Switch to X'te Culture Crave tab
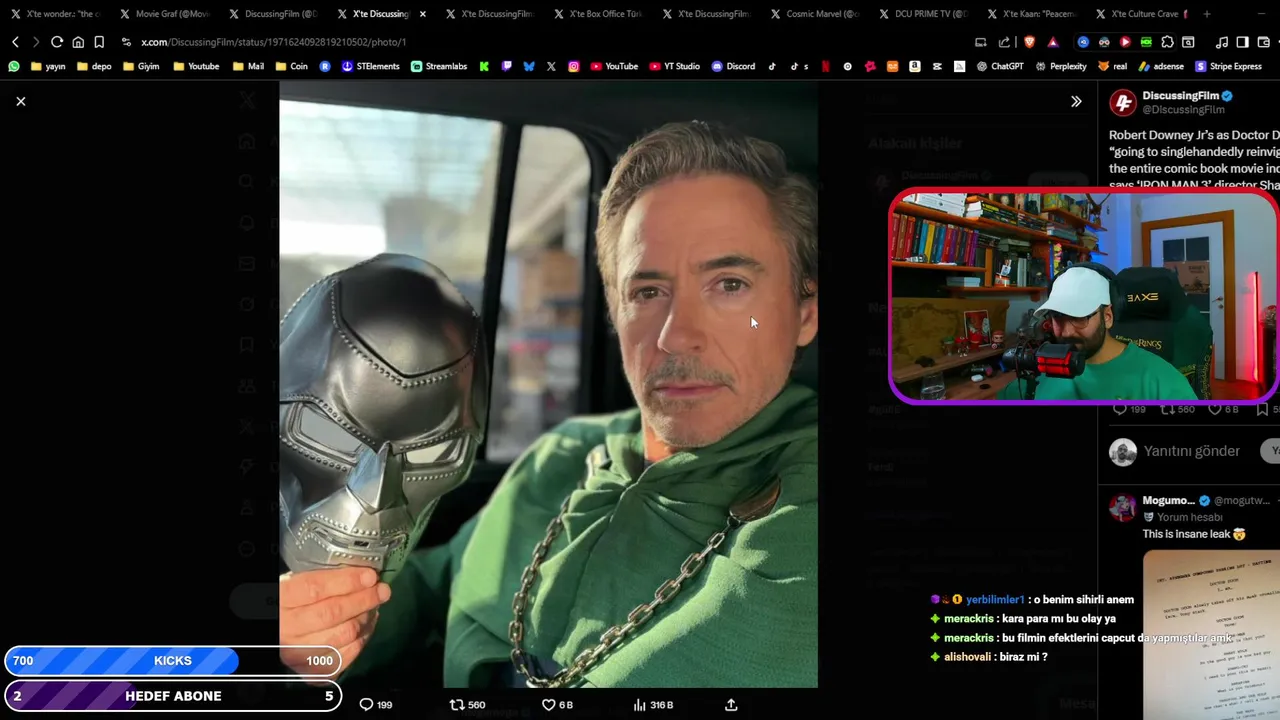Screen dimensions: 1280x720 (x=1142, y=14)
